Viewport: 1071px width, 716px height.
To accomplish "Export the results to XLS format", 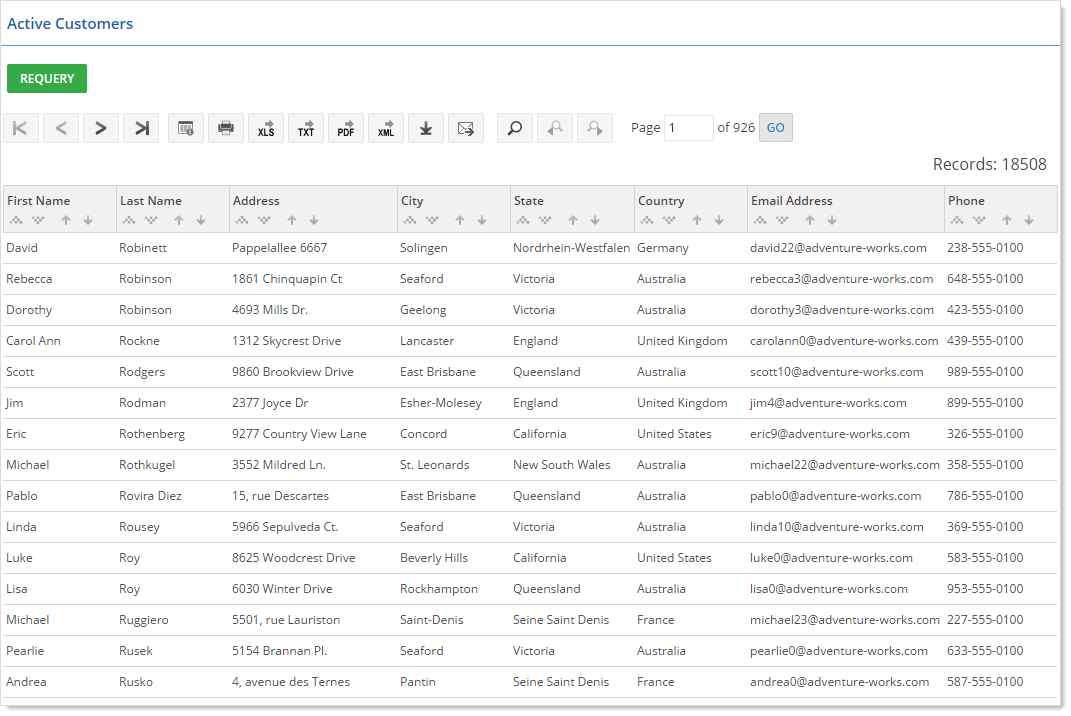I will point(265,127).
